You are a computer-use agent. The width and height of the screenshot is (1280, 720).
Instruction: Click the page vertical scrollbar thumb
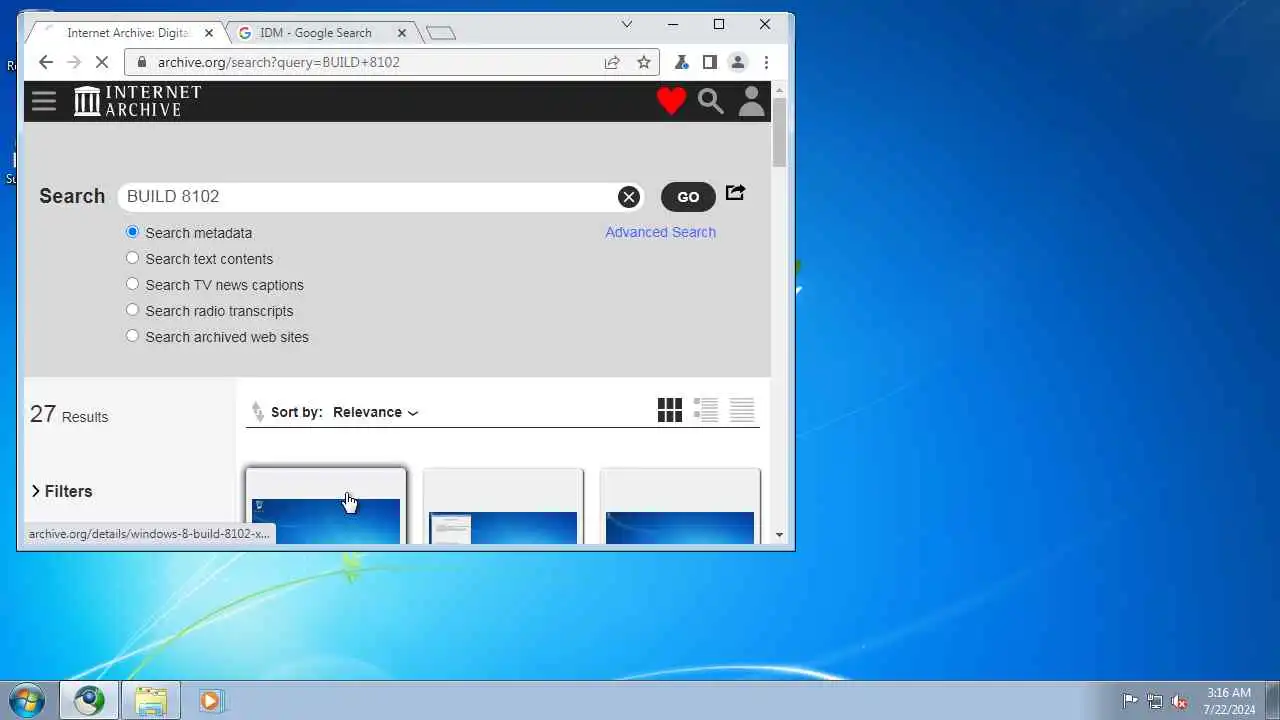[780, 132]
